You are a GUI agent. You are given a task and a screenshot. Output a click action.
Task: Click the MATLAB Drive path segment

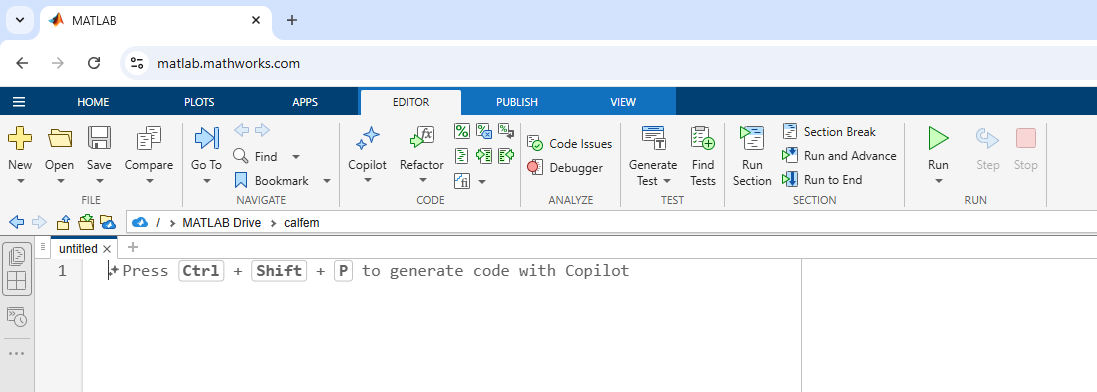click(x=221, y=223)
